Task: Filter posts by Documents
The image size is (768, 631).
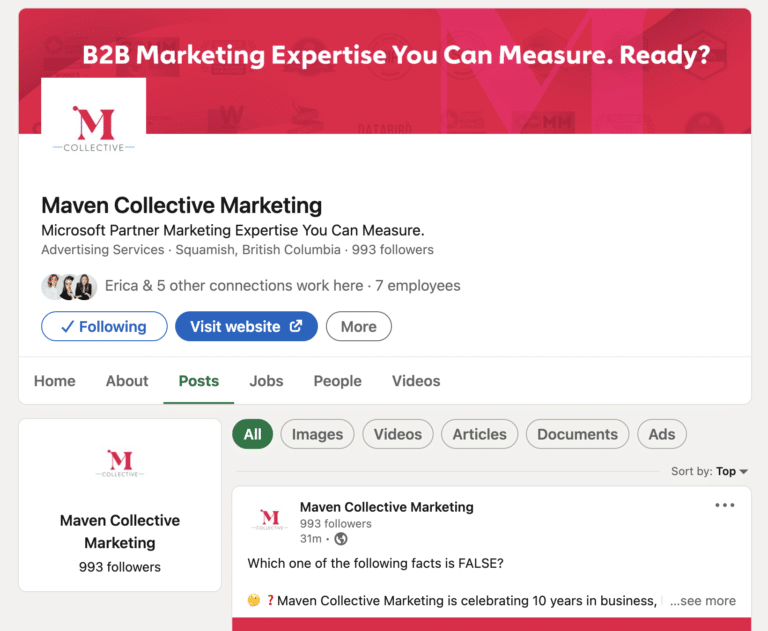Action: (577, 434)
